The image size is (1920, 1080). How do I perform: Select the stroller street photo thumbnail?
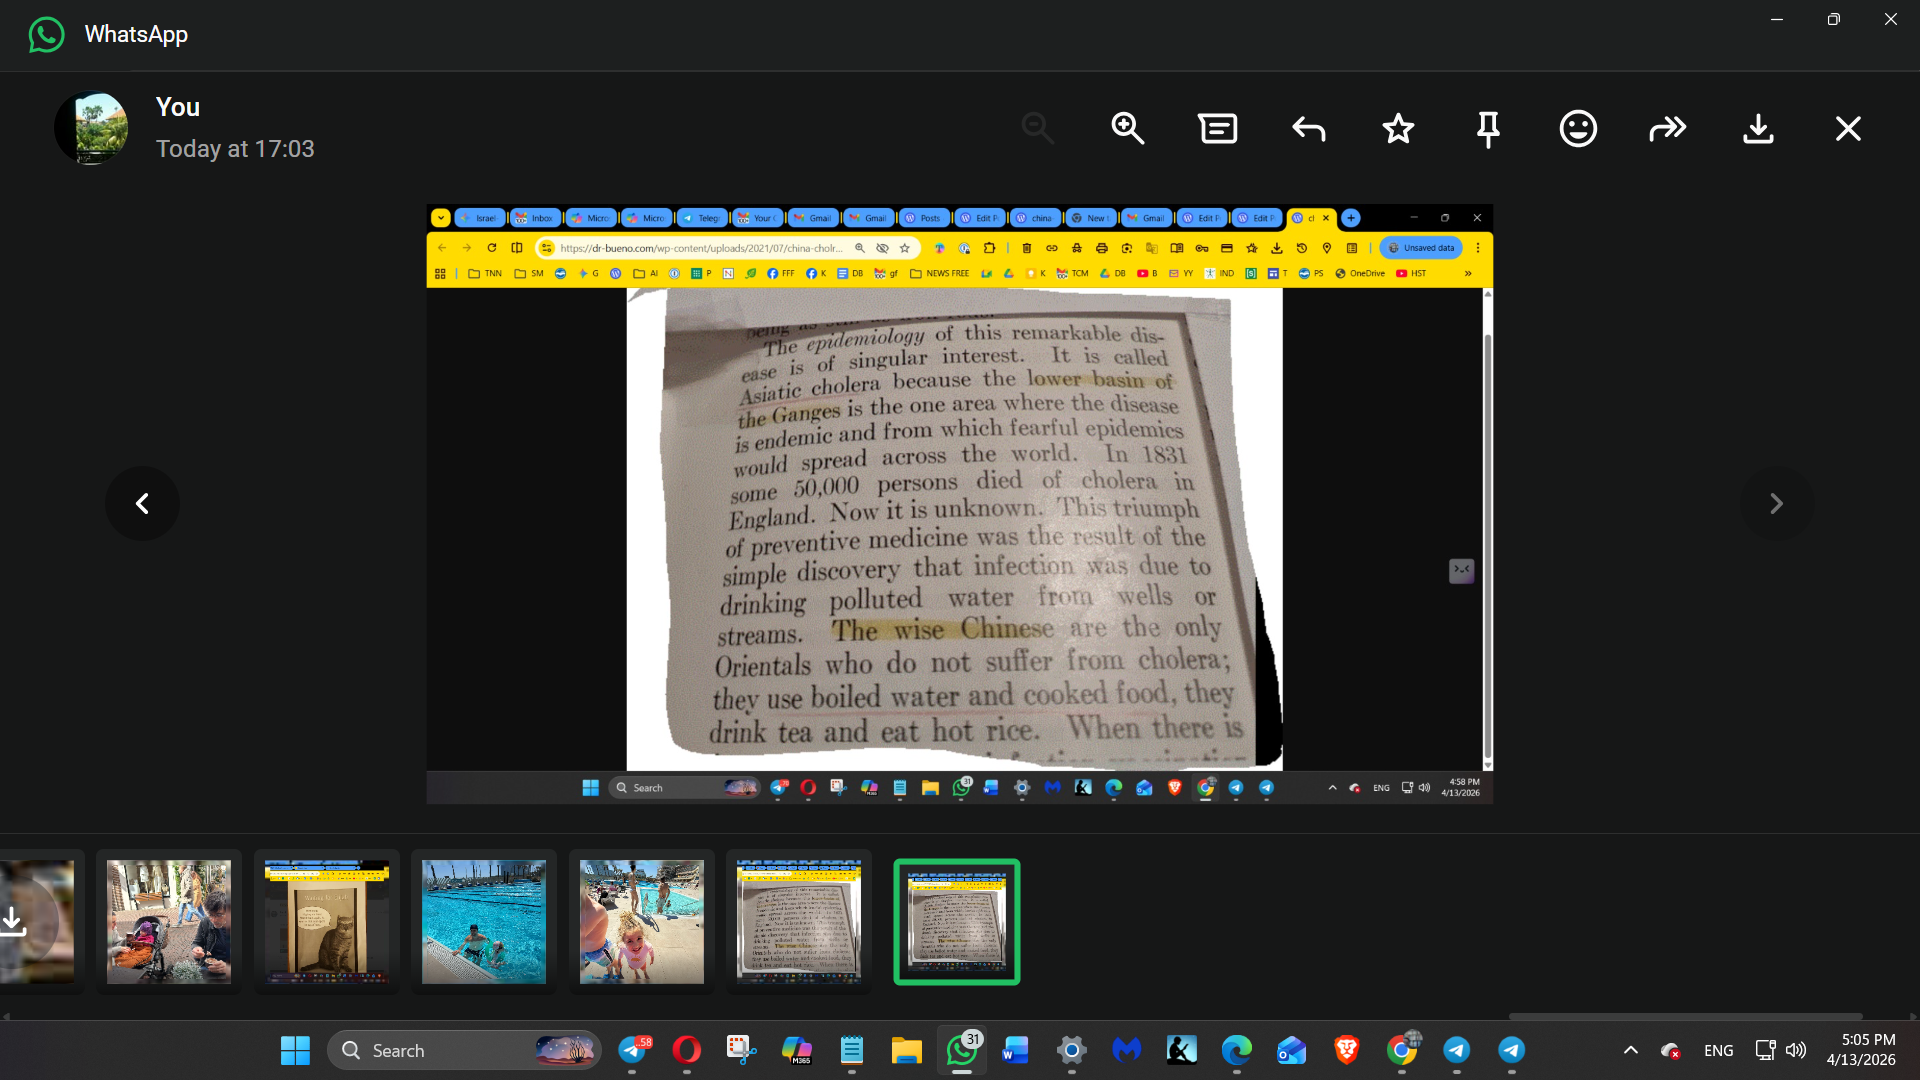pos(169,921)
